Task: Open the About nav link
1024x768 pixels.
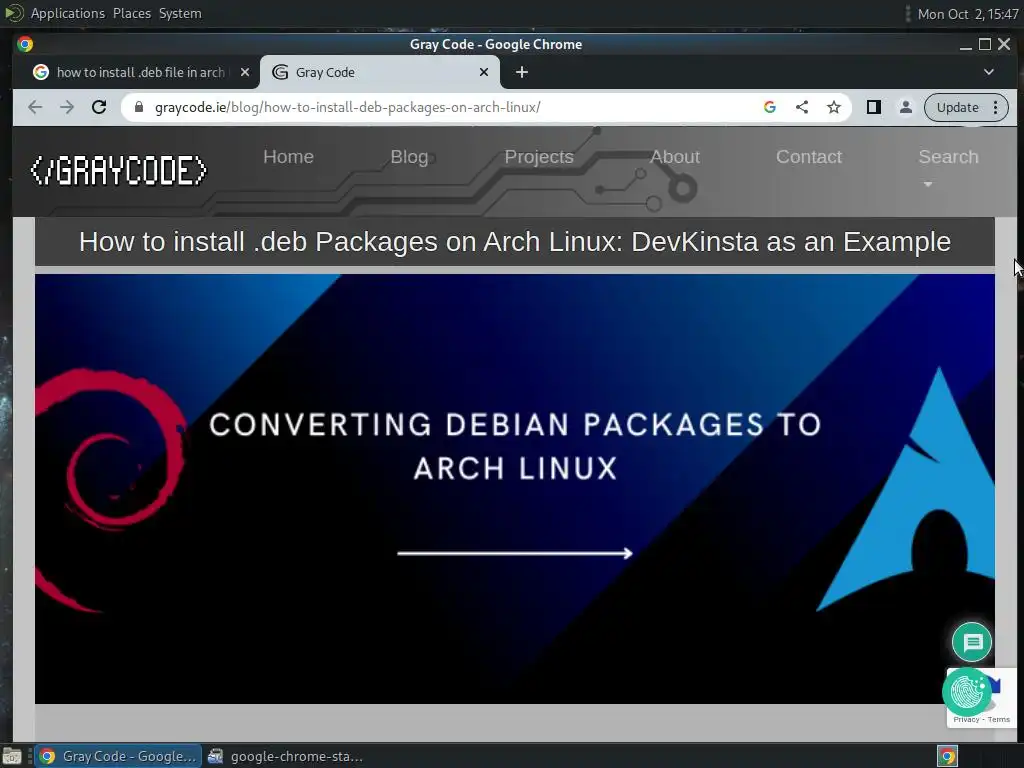Action: coord(675,157)
